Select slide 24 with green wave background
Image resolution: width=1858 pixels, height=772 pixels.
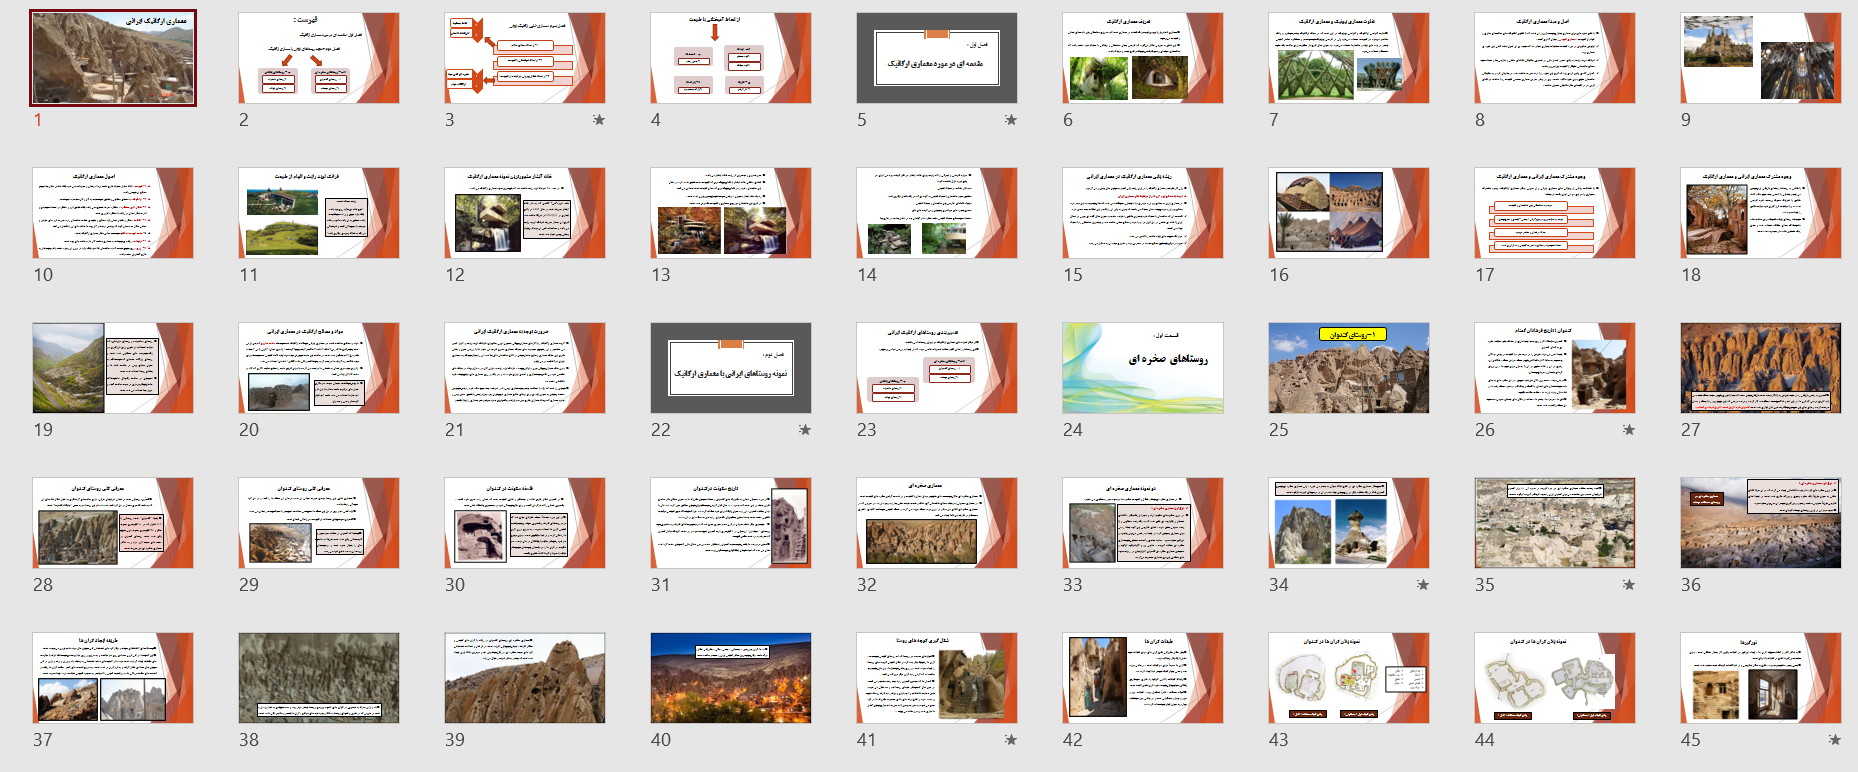[1143, 368]
